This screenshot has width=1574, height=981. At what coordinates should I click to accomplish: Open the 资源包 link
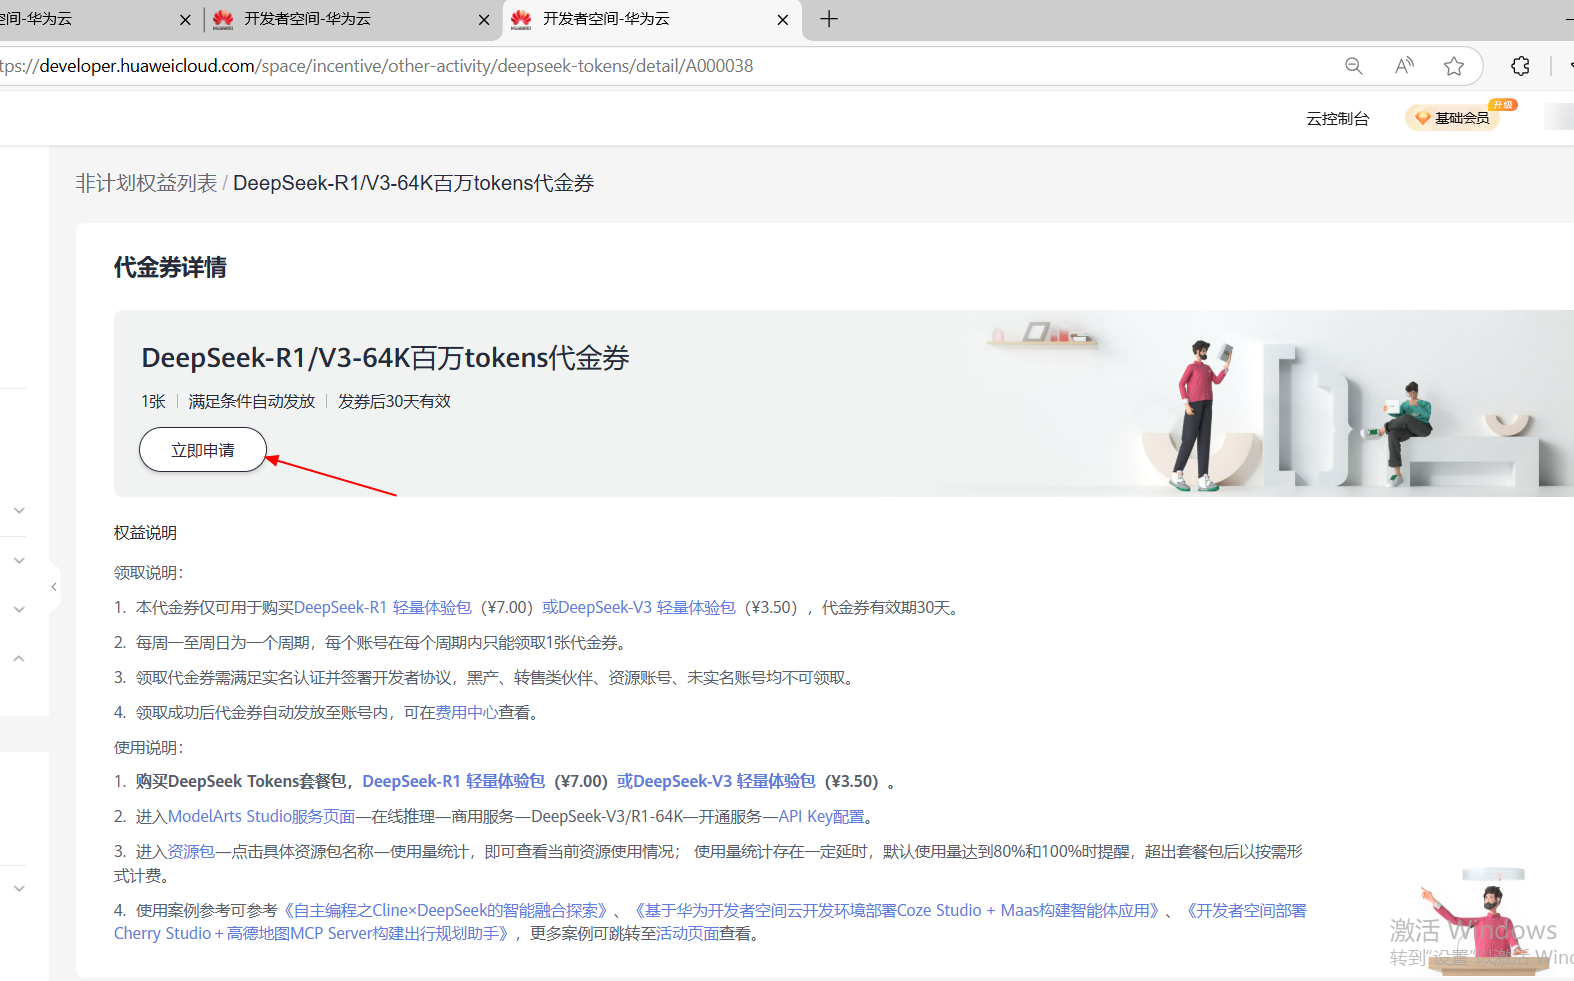point(191,851)
